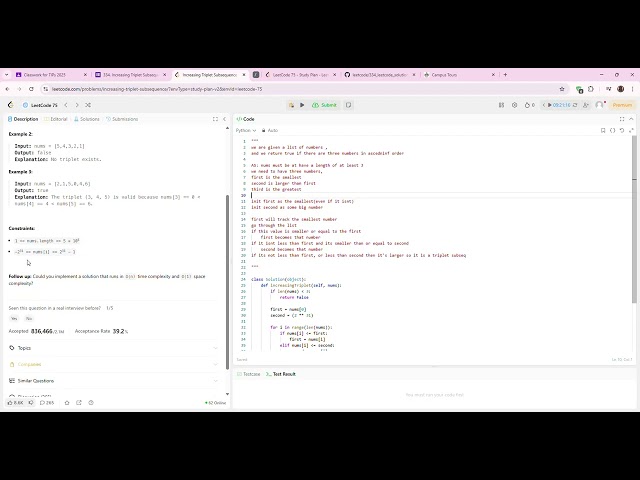Screen dimensions: 640x480
Task: Open the debugger icon left of Run
Action: (x=291, y=105)
